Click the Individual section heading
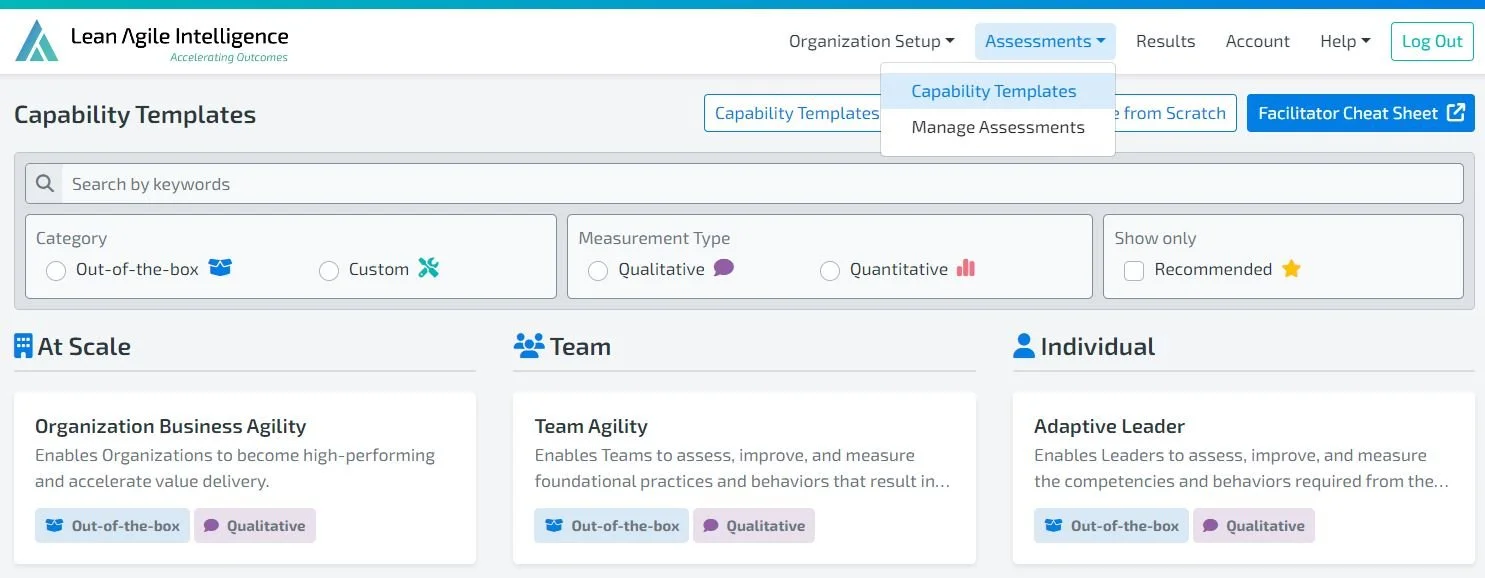 [x=1097, y=347]
